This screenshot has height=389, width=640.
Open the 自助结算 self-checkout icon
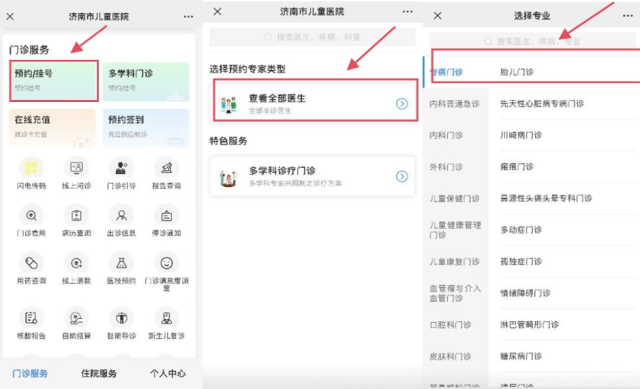76,318
